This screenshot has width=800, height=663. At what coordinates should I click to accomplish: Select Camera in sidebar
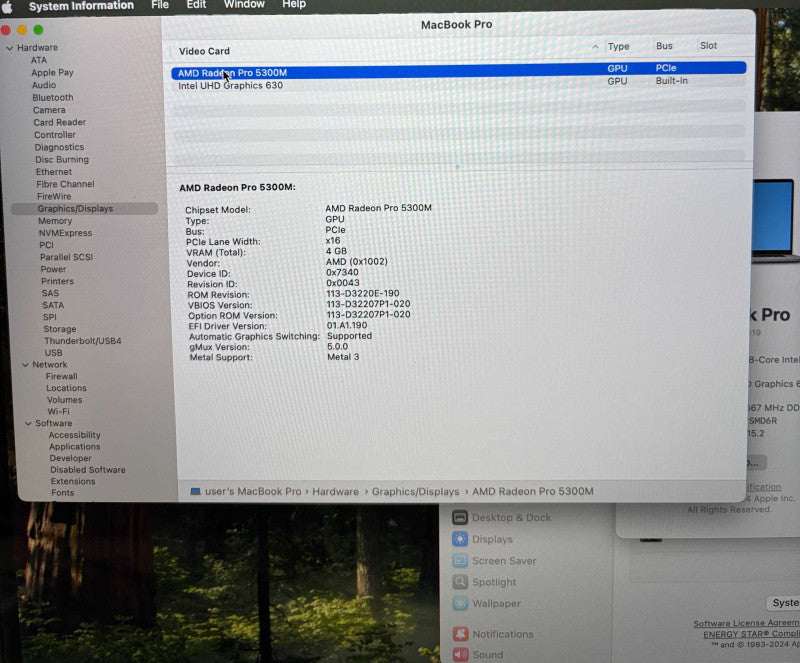pyautogui.click(x=49, y=110)
